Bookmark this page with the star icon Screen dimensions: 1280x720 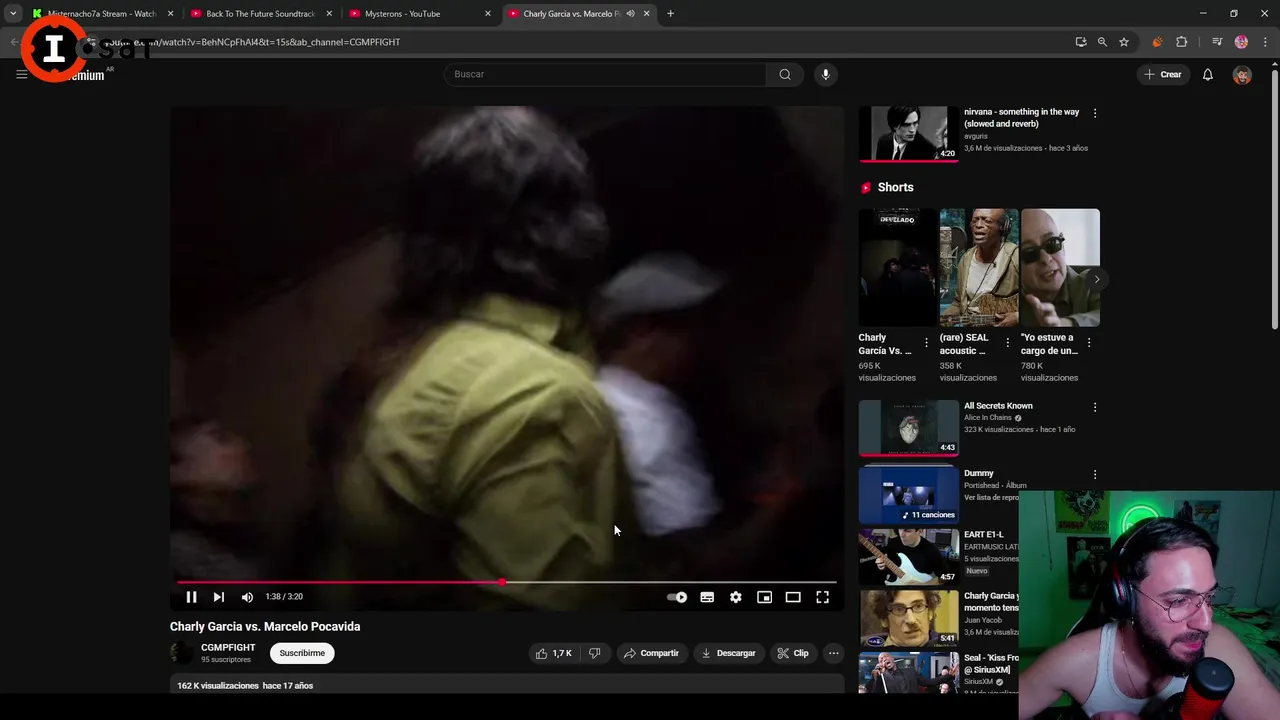point(1124,42)
